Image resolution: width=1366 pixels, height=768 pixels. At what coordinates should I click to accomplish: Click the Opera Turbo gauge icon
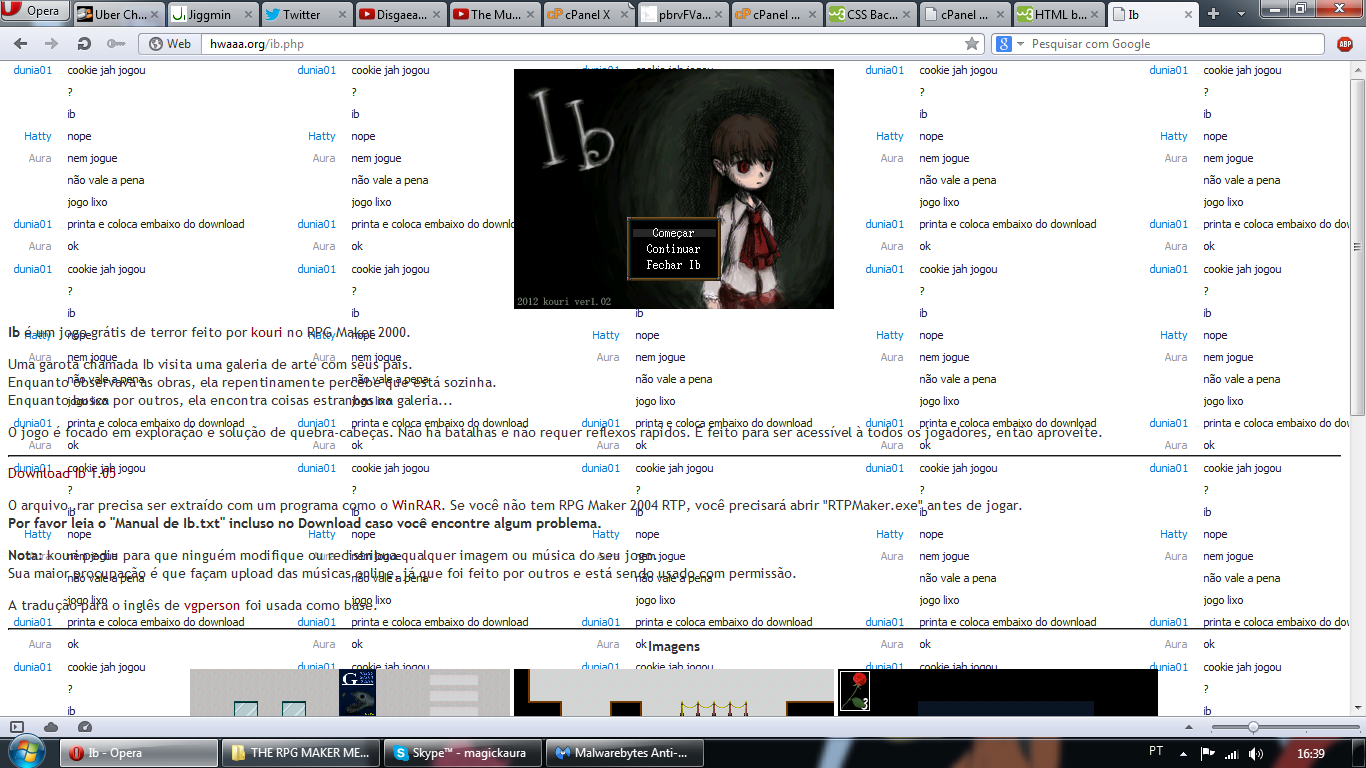[85, 727]
